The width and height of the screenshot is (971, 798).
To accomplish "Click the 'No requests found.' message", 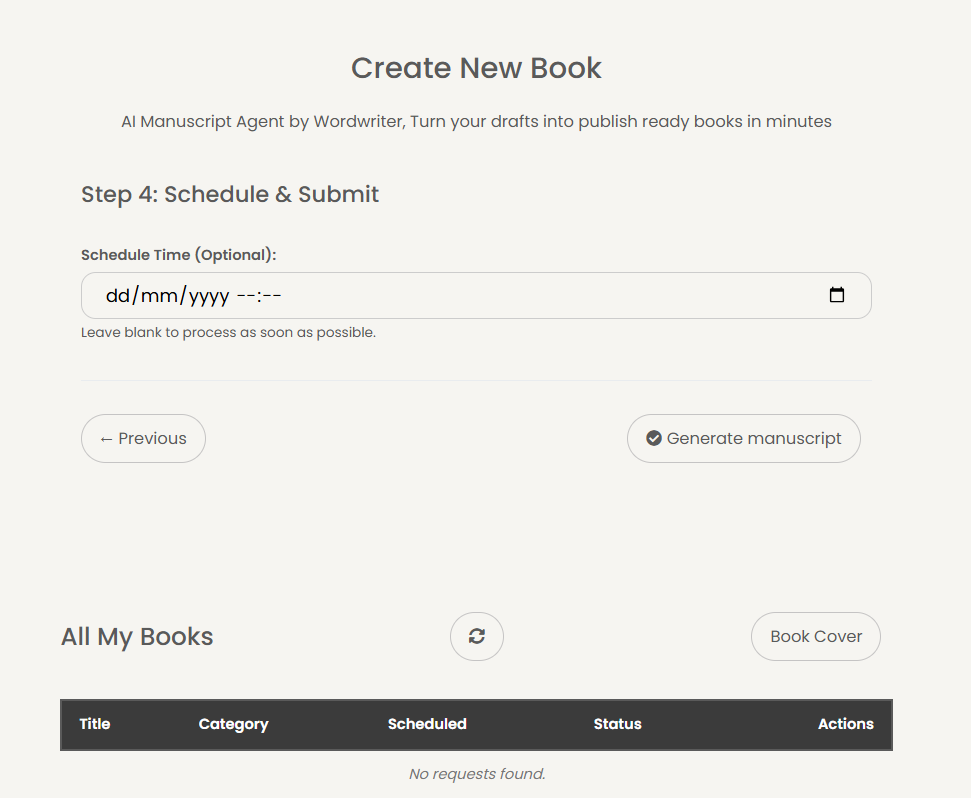I will 477,774.
